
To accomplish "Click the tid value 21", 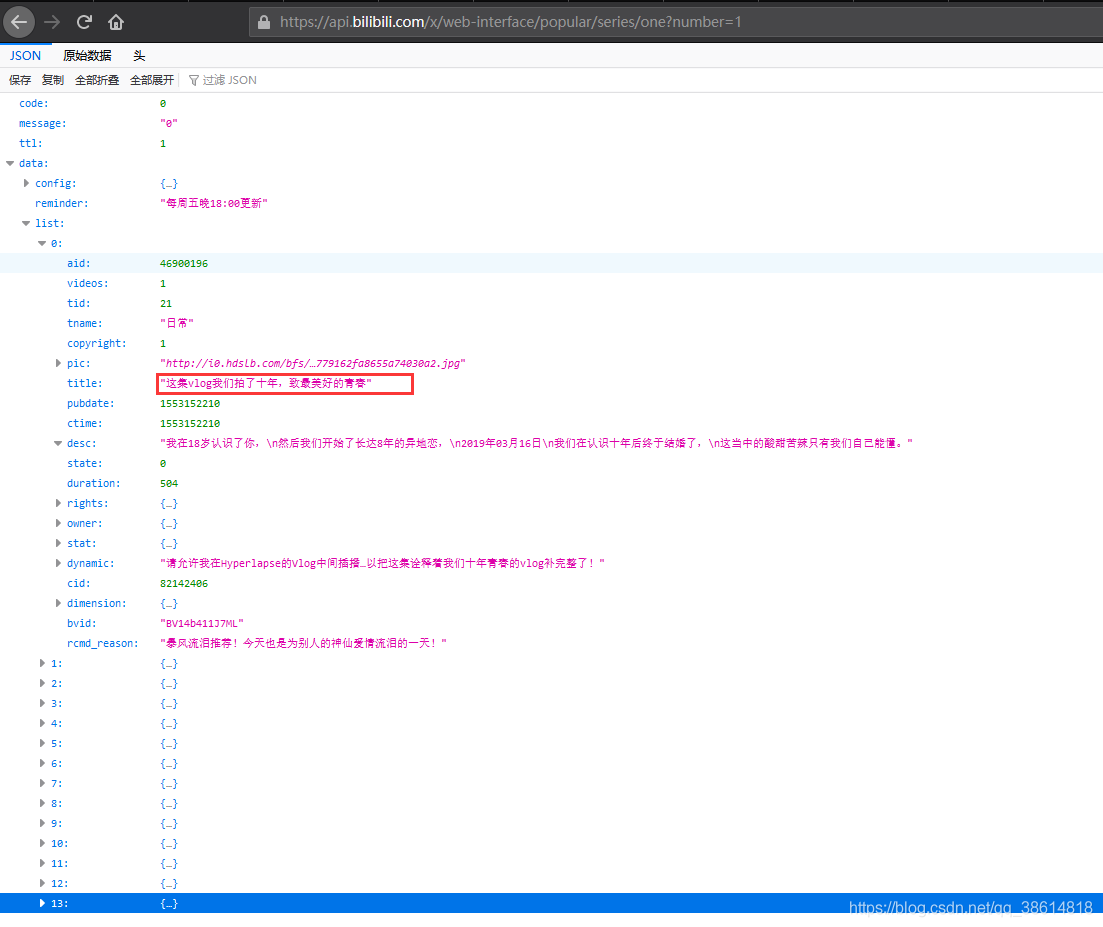I will coord(166,303).
